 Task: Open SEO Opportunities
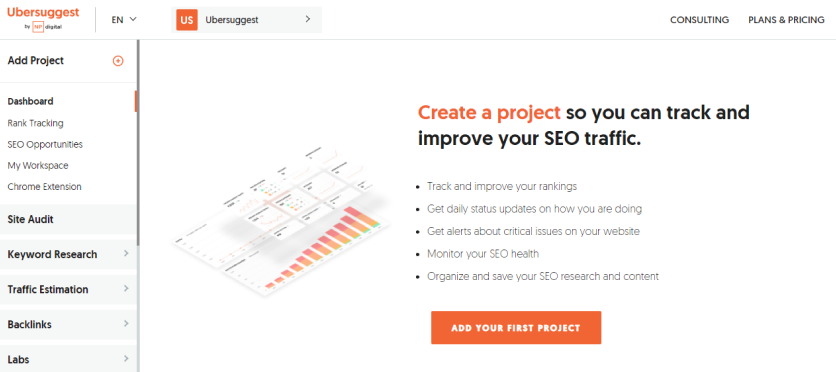tap(45, 144)
